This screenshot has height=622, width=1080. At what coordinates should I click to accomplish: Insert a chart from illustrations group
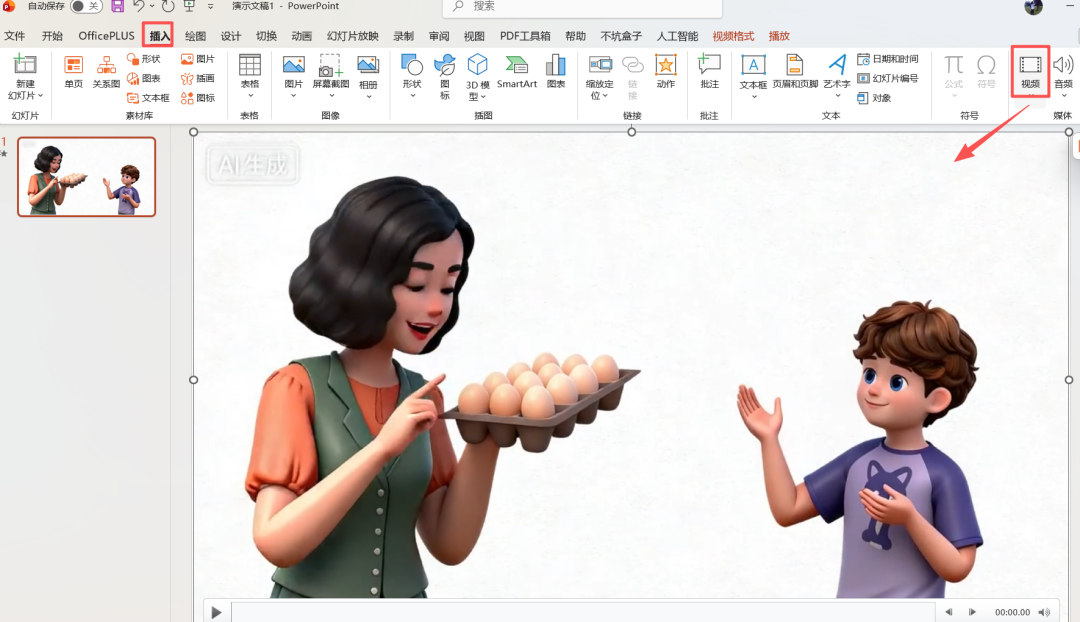tap(556, 68)
